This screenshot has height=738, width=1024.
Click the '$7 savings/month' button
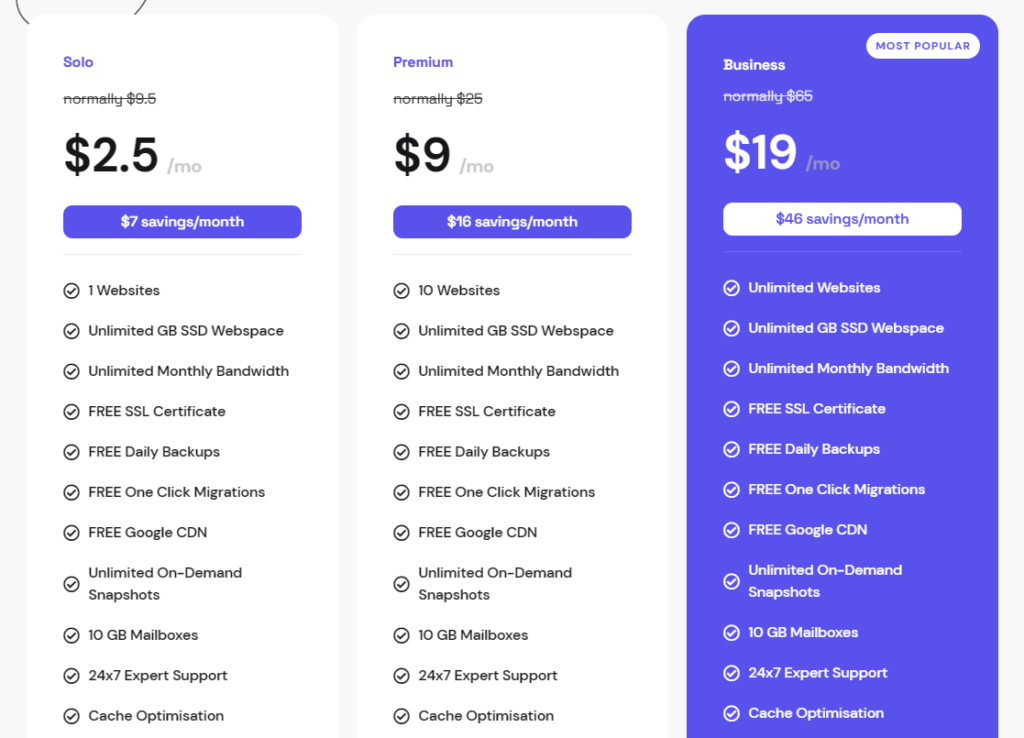pyautogui.click(x=182, y=222)
